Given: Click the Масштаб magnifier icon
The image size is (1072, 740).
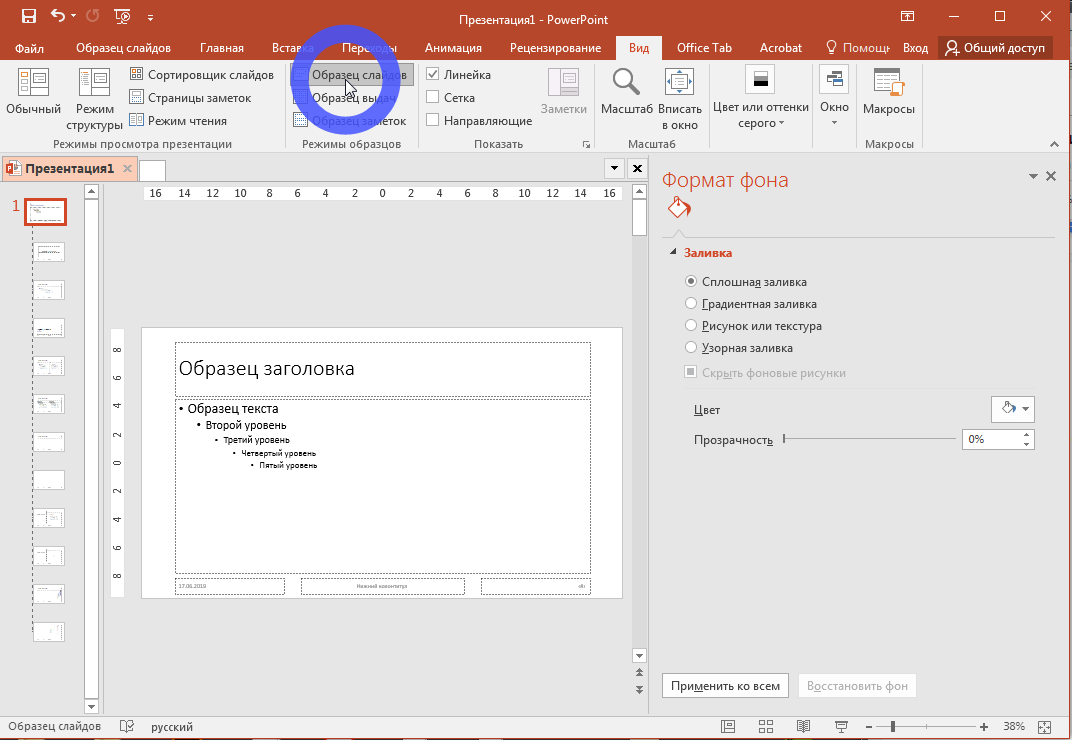Looking at the screenshot, I should 626,83.
